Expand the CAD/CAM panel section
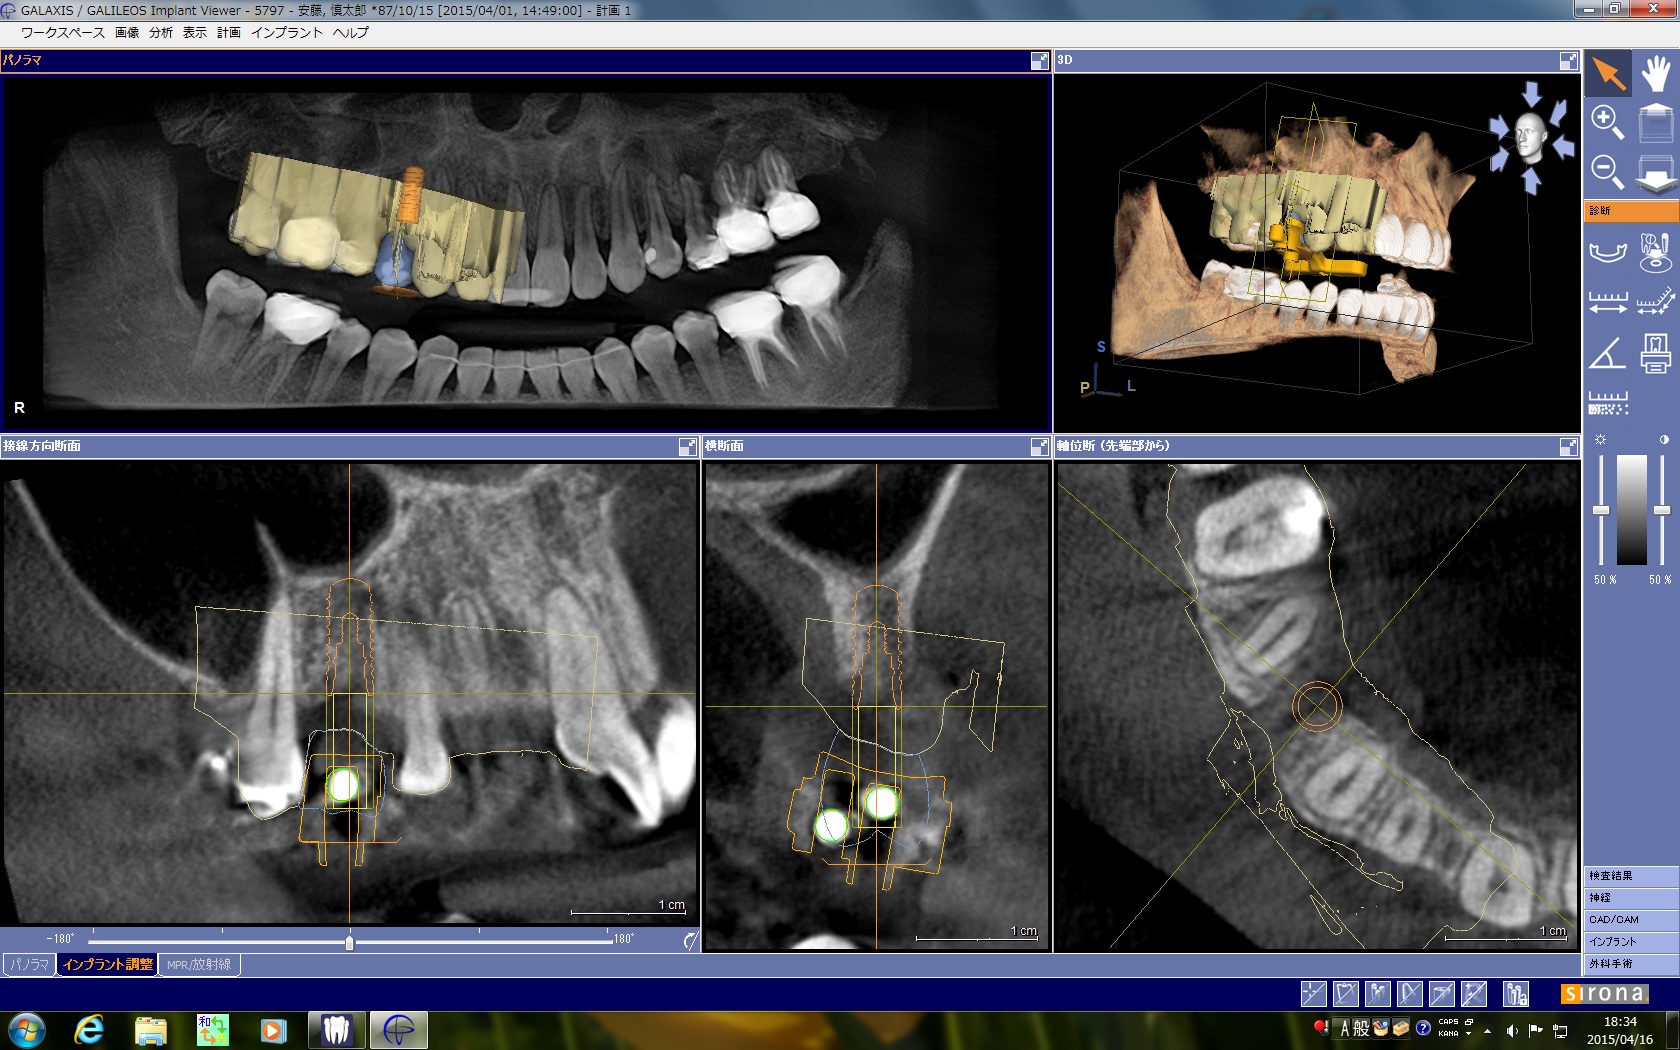The image size is (1680, 1050). click(1630, 920)
